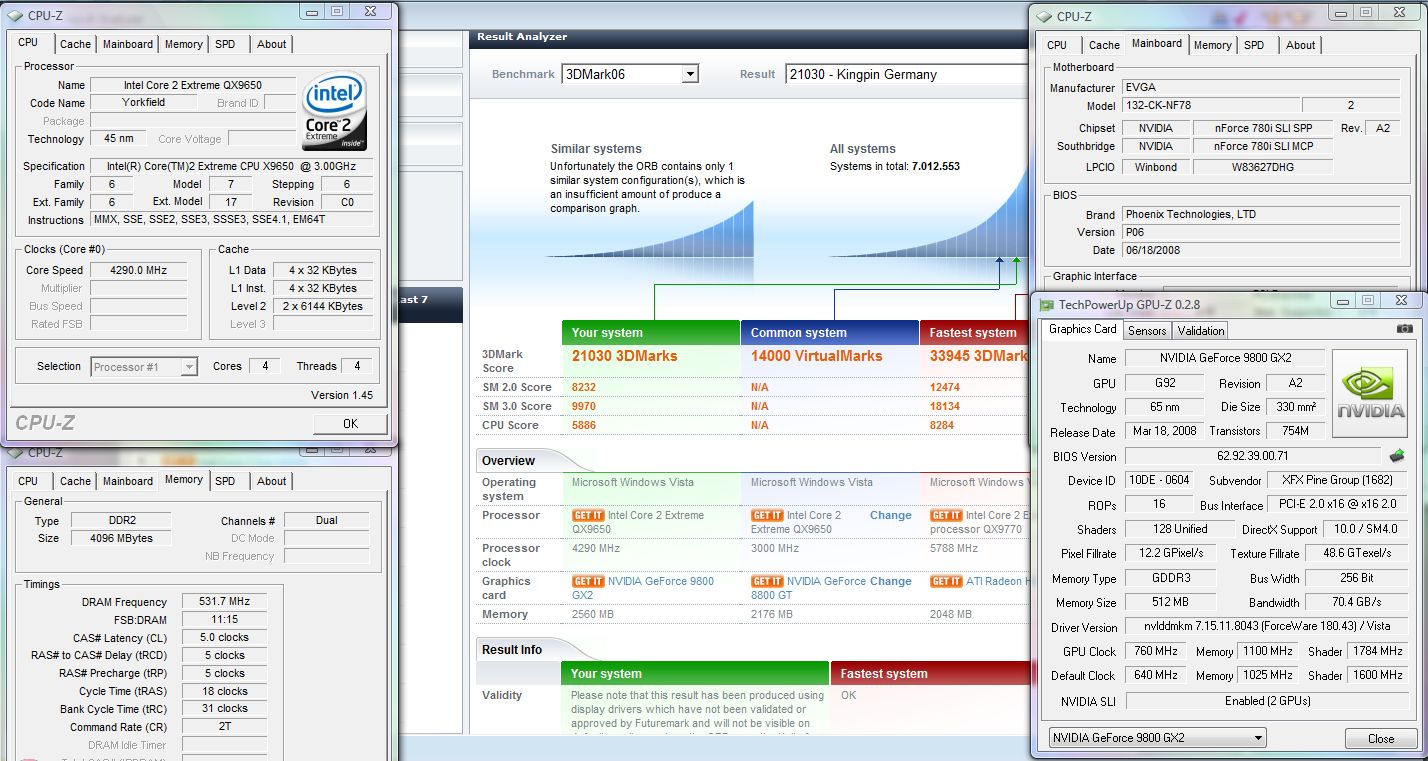This screenshot has height=761, width=1428.
Task: Click the BIOS Version field in GPU-Z
Action: 1252,456
